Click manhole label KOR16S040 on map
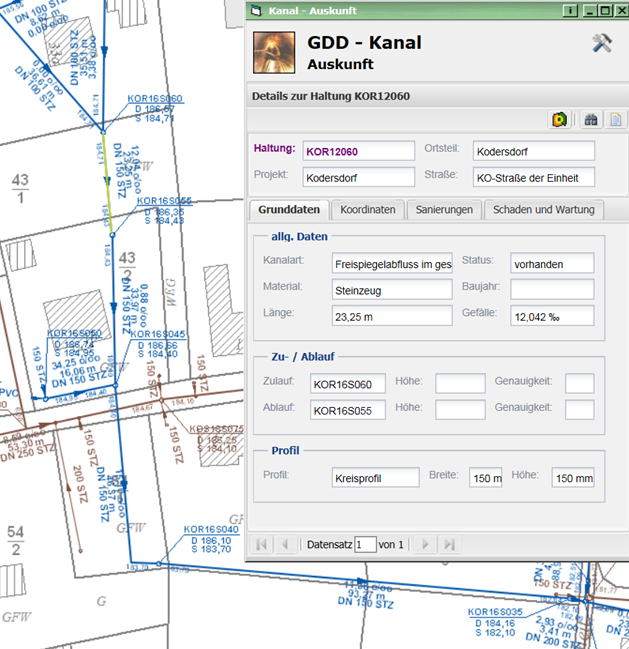 point(211,529)
